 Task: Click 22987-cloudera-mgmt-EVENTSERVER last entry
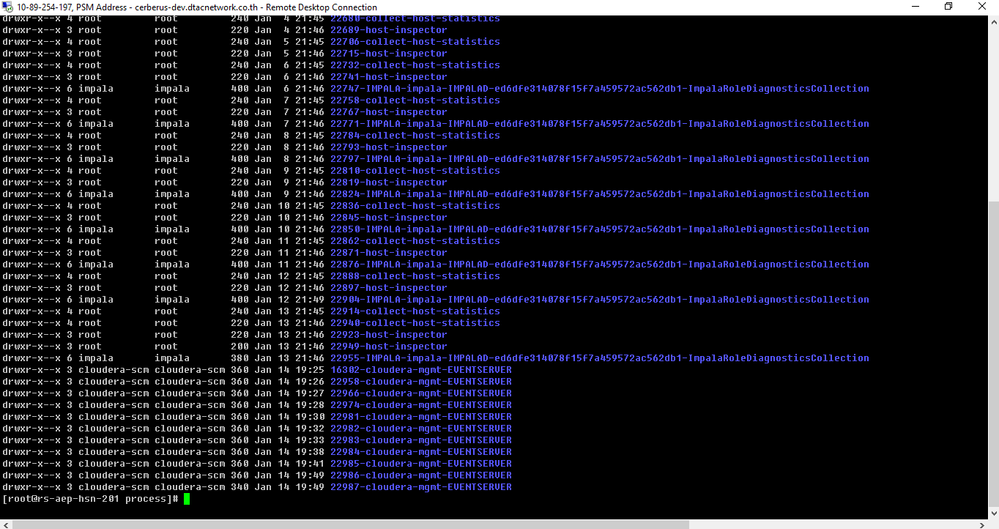(x=420, y=487)
